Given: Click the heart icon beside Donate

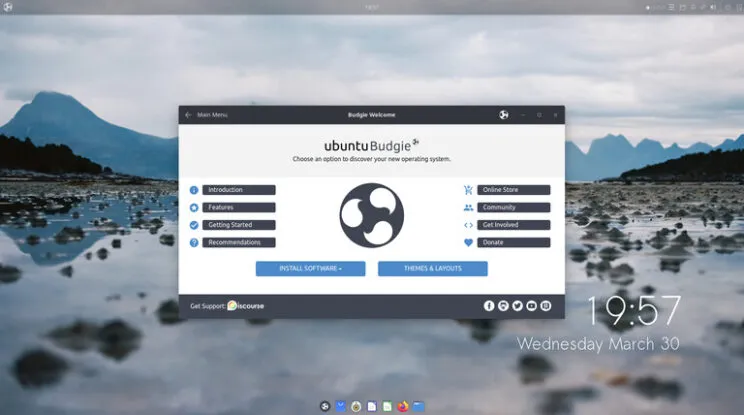Looking at the screenshot, I should pos(468,242).
